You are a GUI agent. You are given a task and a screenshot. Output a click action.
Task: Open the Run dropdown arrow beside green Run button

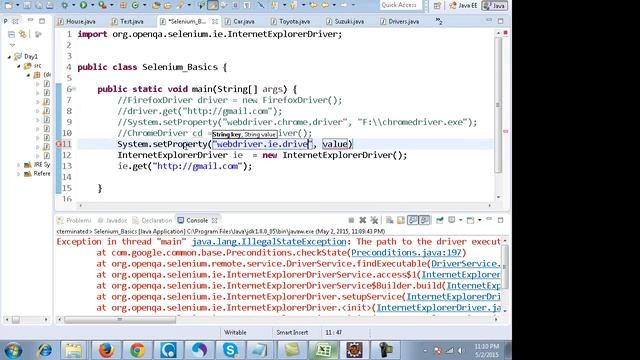92,5
